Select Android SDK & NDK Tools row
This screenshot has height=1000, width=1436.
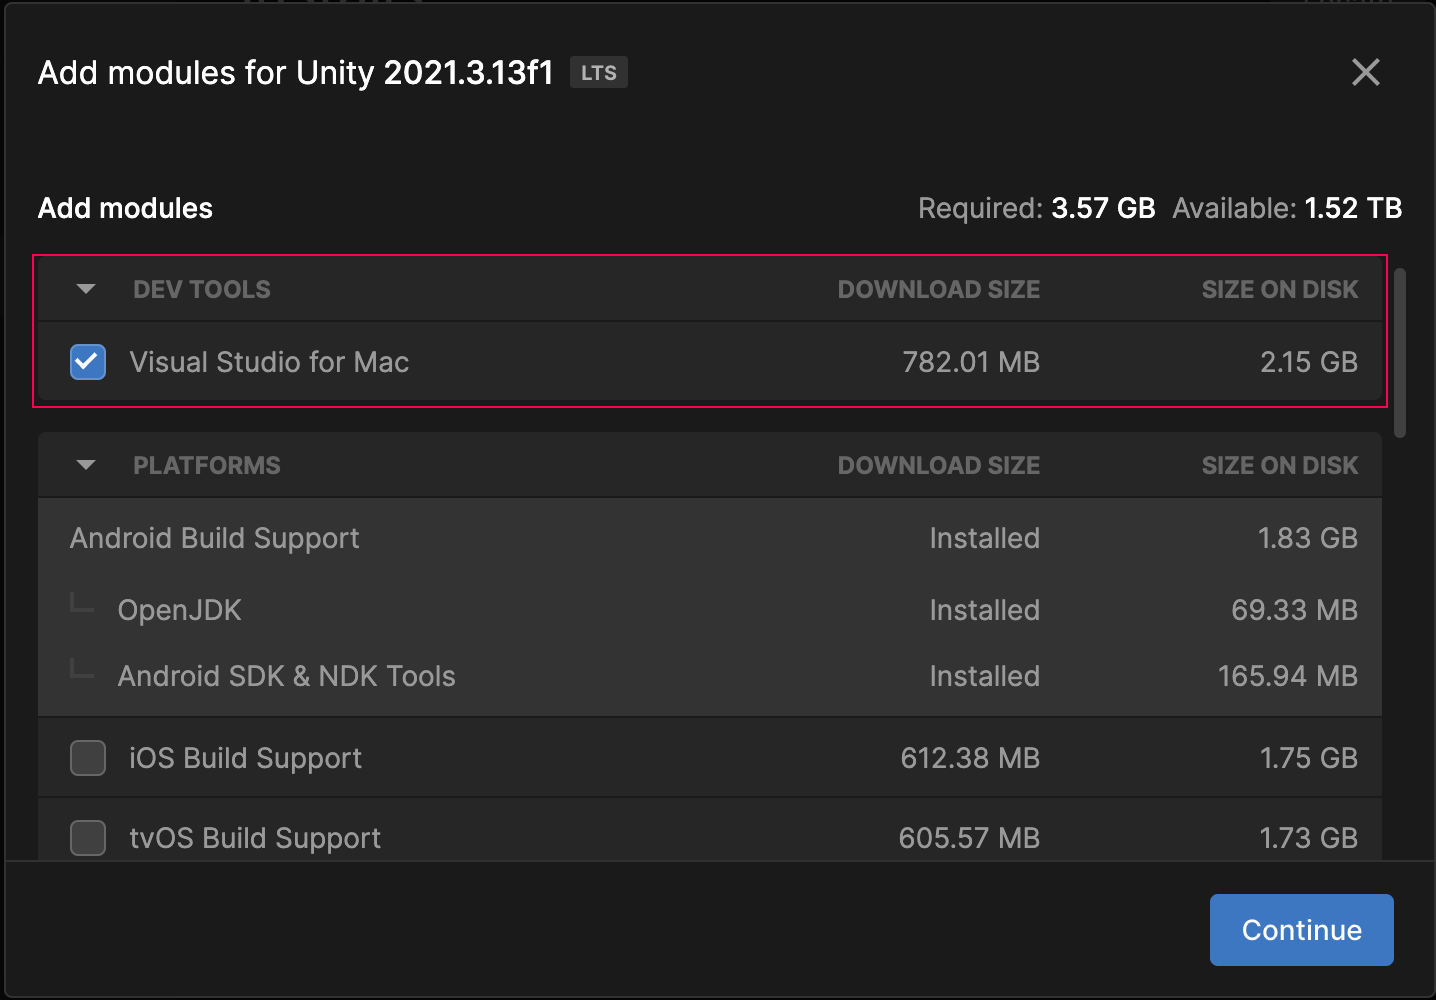[286, 676]
